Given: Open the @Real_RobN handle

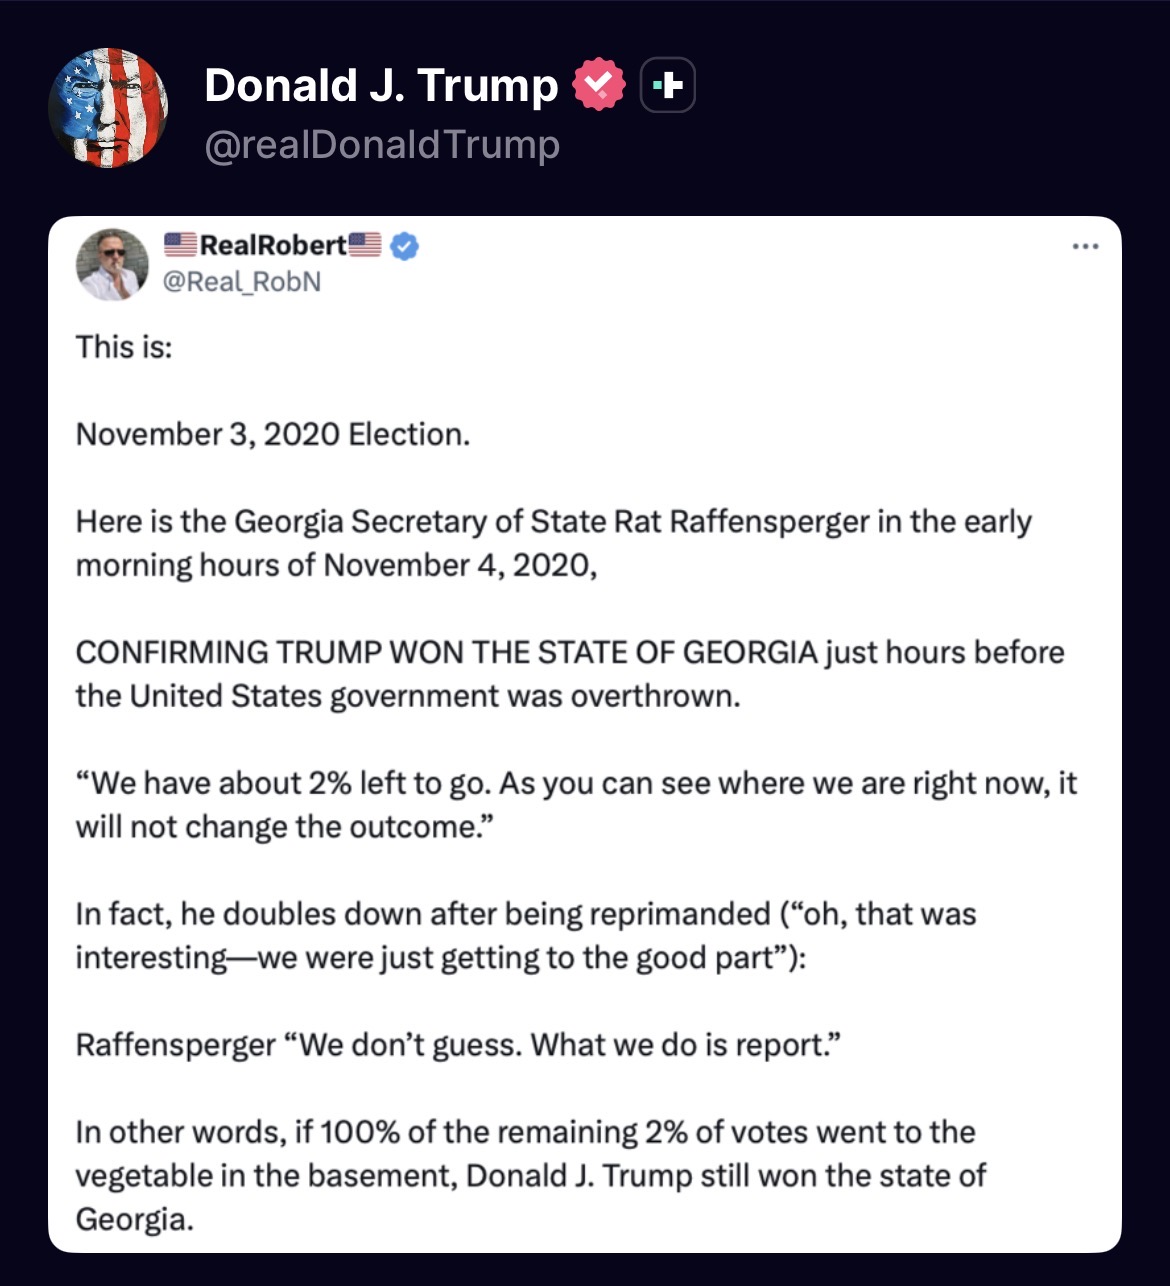Looking at the screenshot, I should [242, 282].
